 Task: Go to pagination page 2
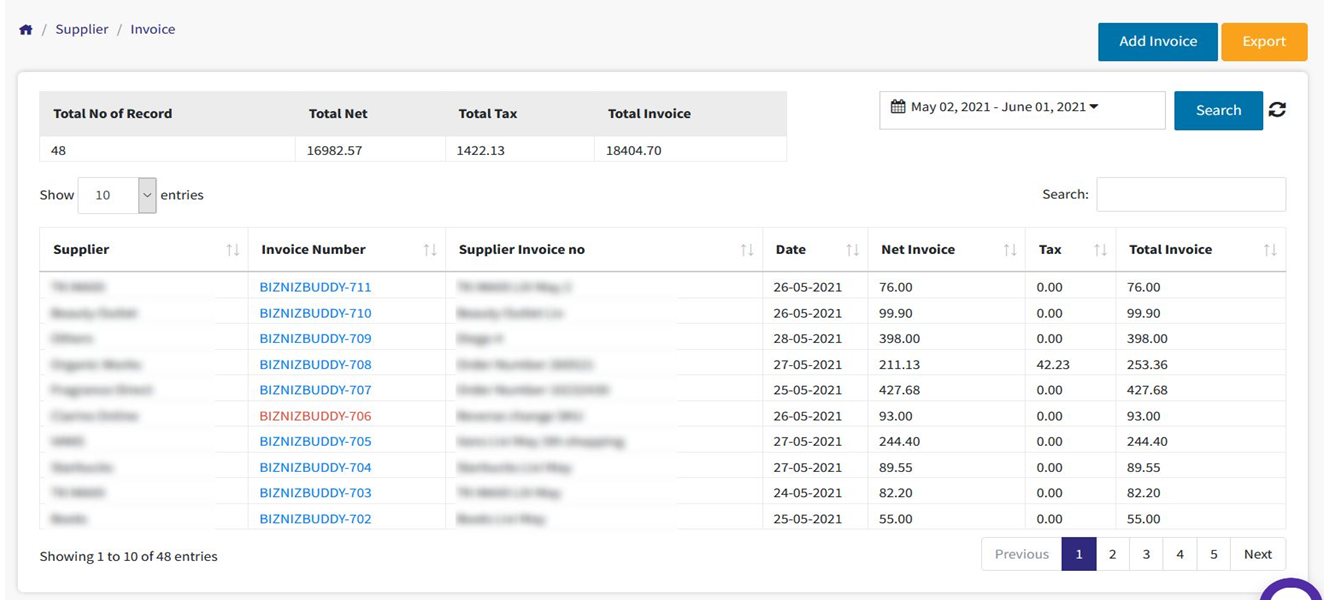coord(1112,554)
